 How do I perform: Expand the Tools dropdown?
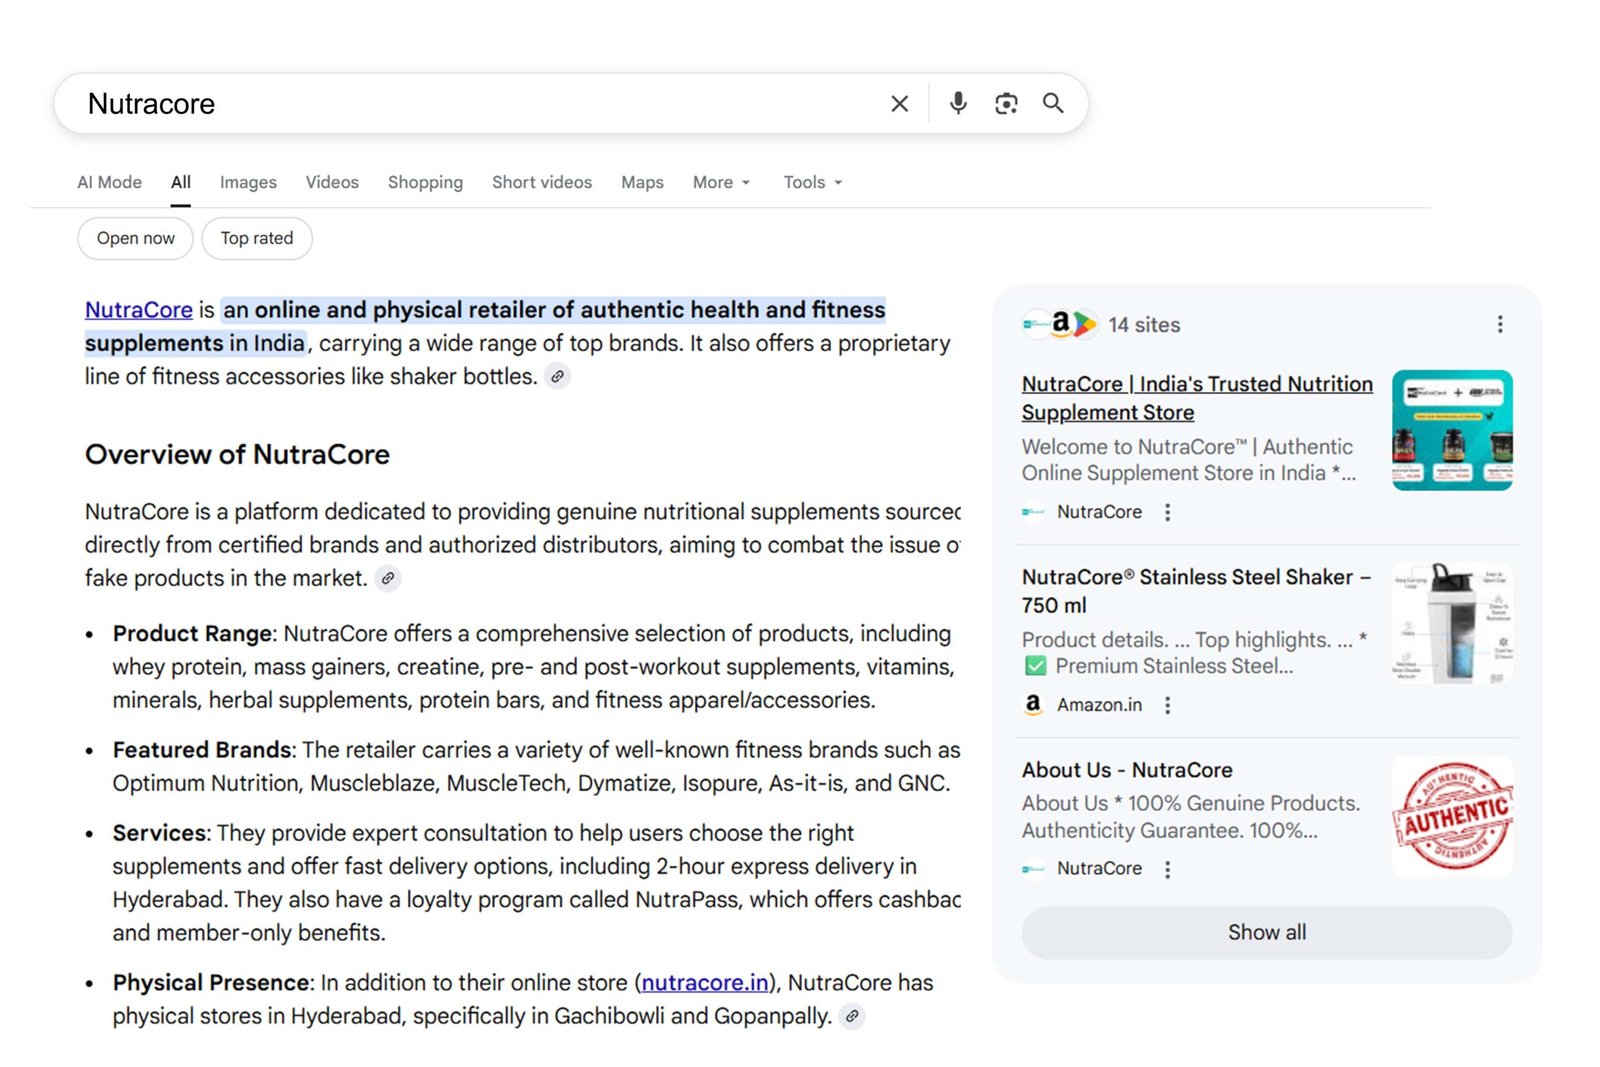[811, 182]
